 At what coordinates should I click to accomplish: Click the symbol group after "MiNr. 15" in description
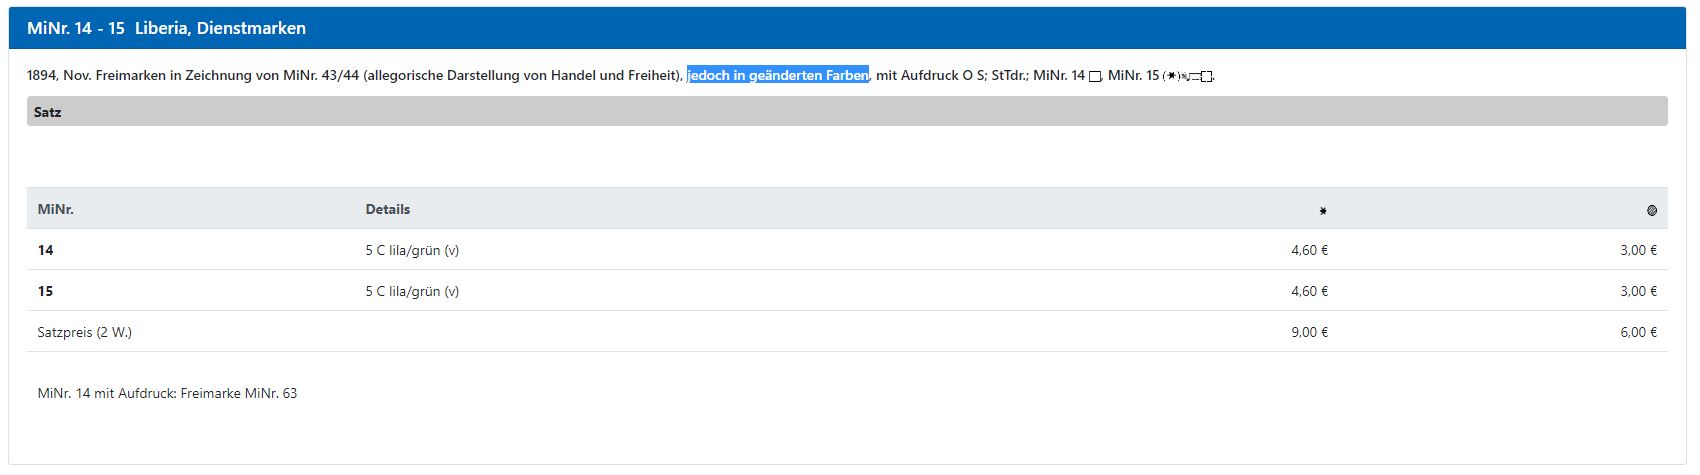[1189, 76]
